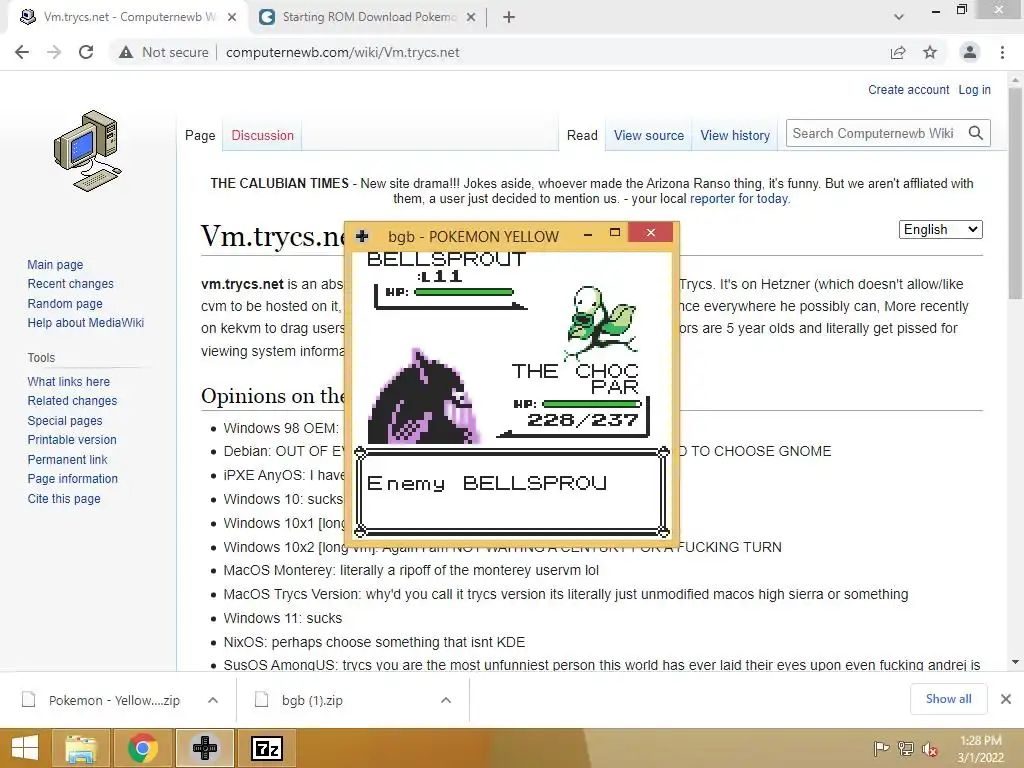Viewport: 1024px width, 768px height.
Task: Click the bgb (1).zip file icon
Action: pos(261,699)
